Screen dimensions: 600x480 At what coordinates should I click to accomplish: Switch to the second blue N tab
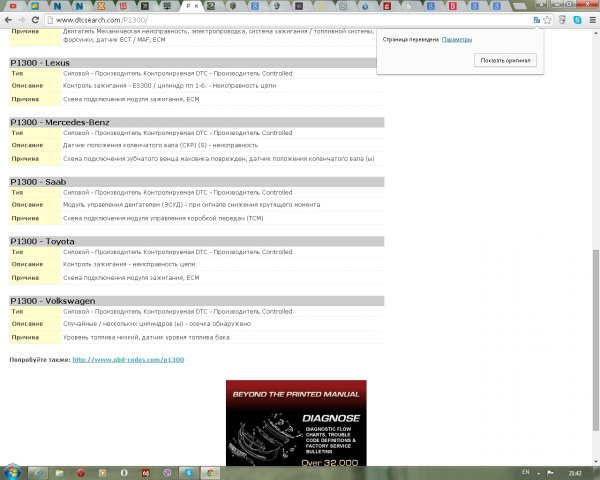[79, 6]
